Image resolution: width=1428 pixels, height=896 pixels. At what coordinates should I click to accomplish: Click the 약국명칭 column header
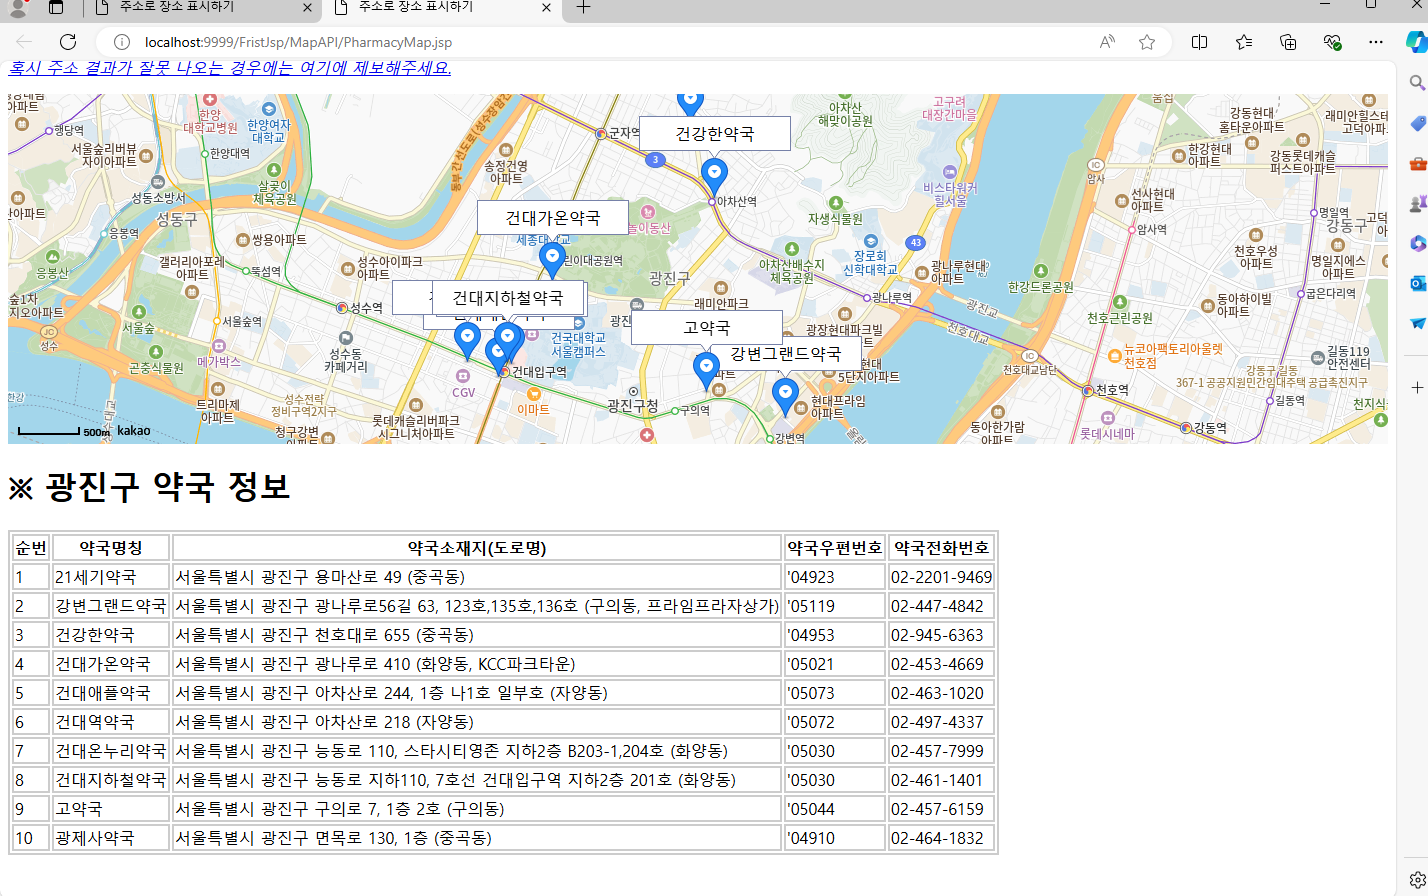pyautogui.click(x=111, y=547)
